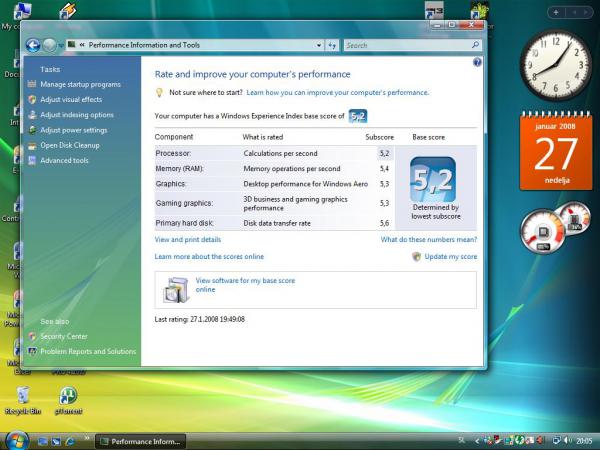The height and width of the screenshot is (450, 600).
Task: Click the software box icon in the online panel
Action: click(174, 290)
